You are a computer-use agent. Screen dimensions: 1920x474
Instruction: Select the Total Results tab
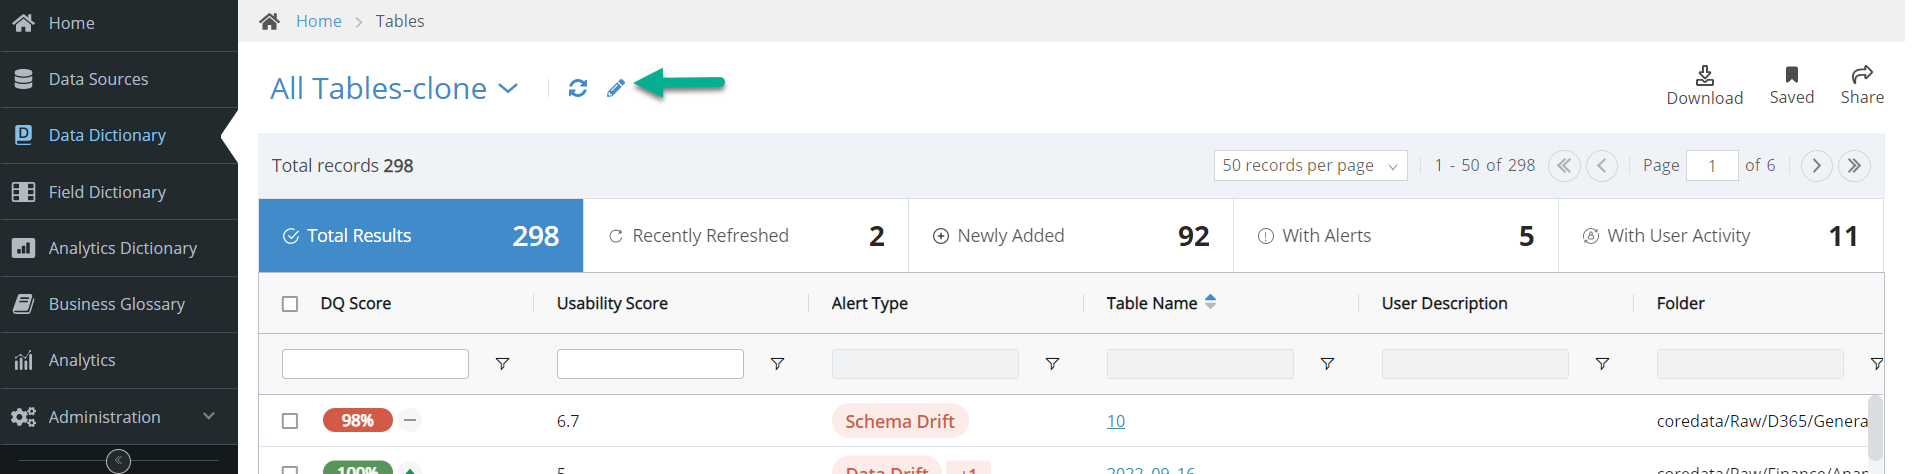pyautogui.click(x=421, y=236)
